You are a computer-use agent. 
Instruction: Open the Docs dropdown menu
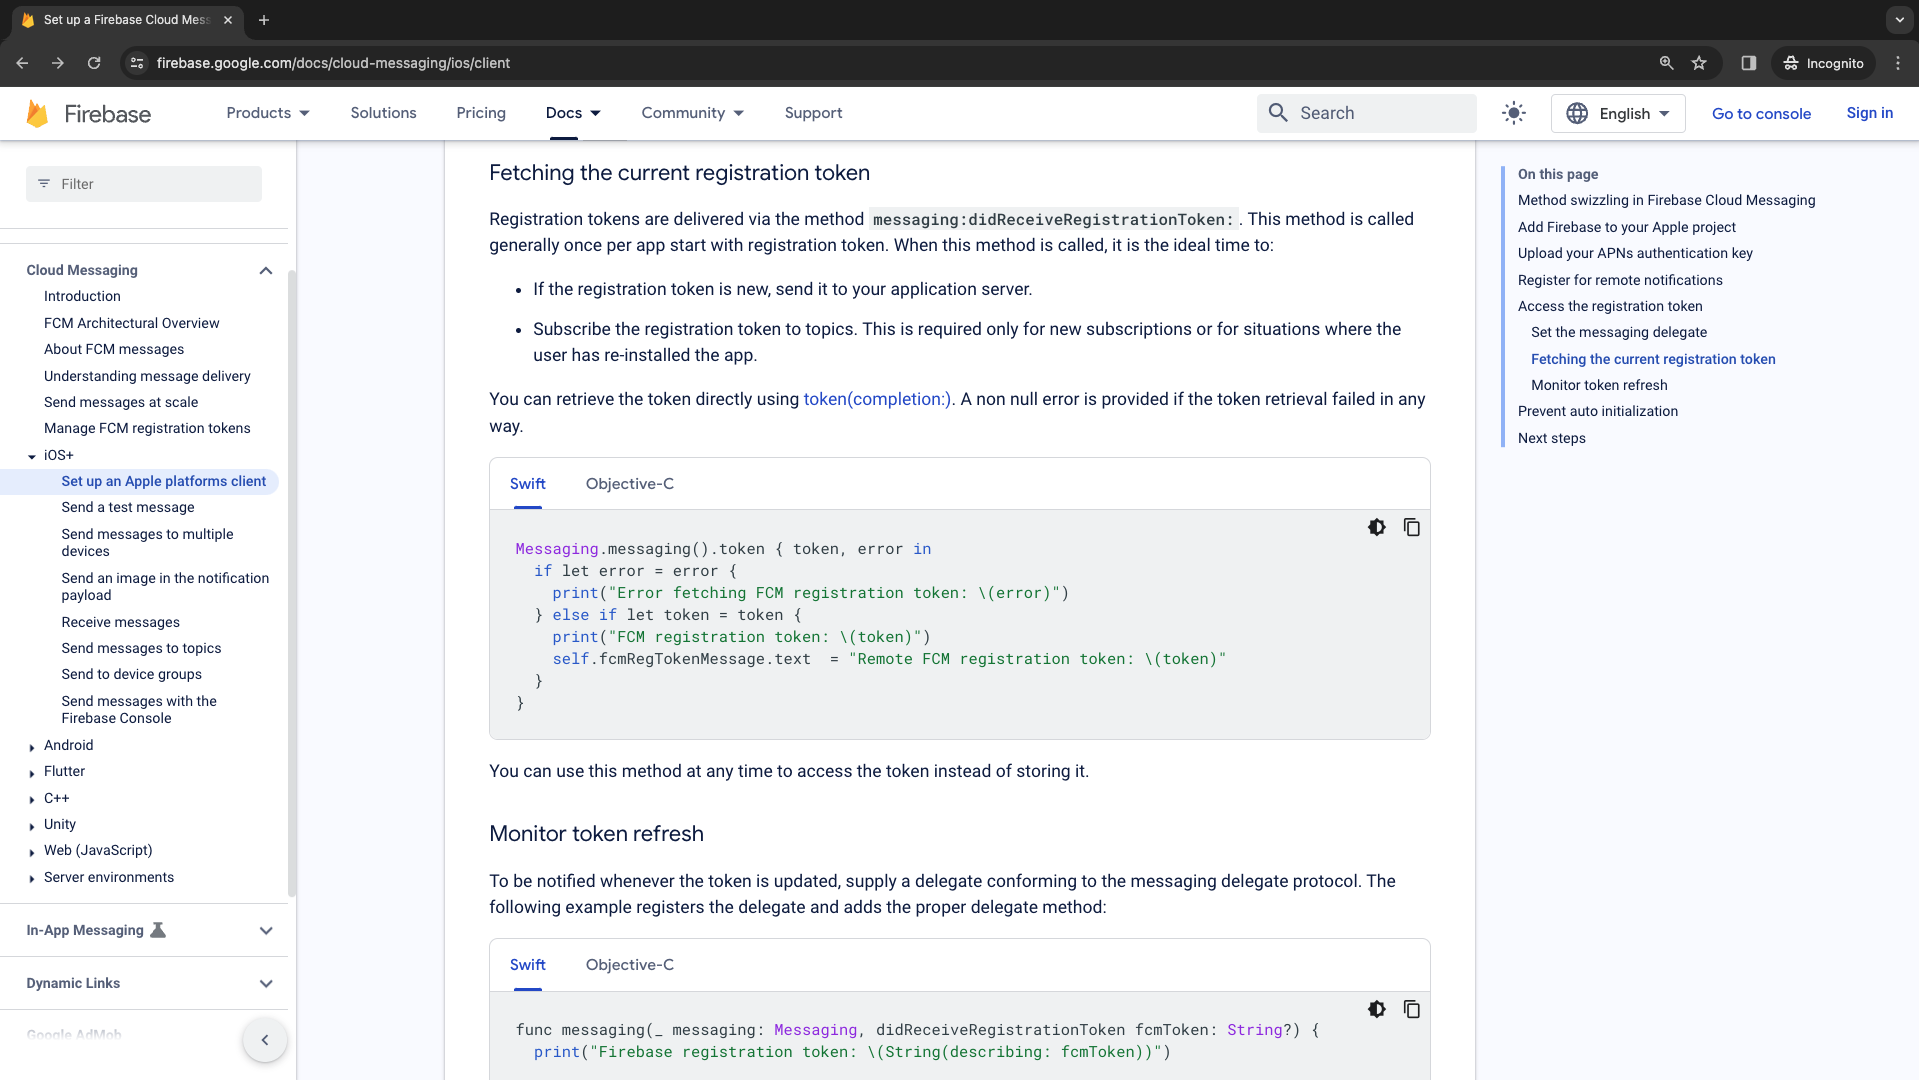(573, 113)
